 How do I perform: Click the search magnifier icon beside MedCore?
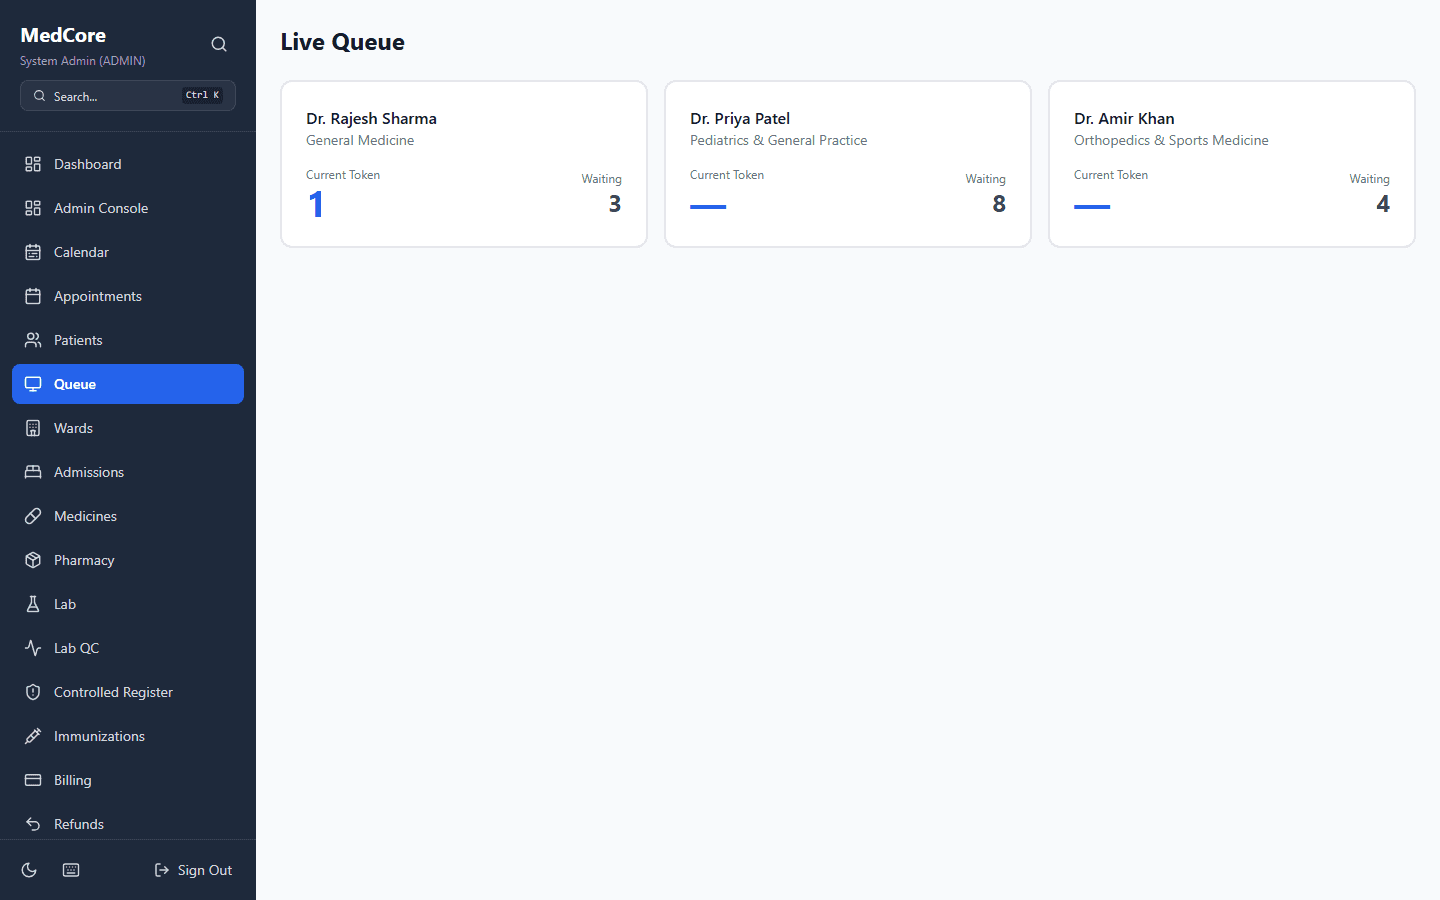(219, 44)
